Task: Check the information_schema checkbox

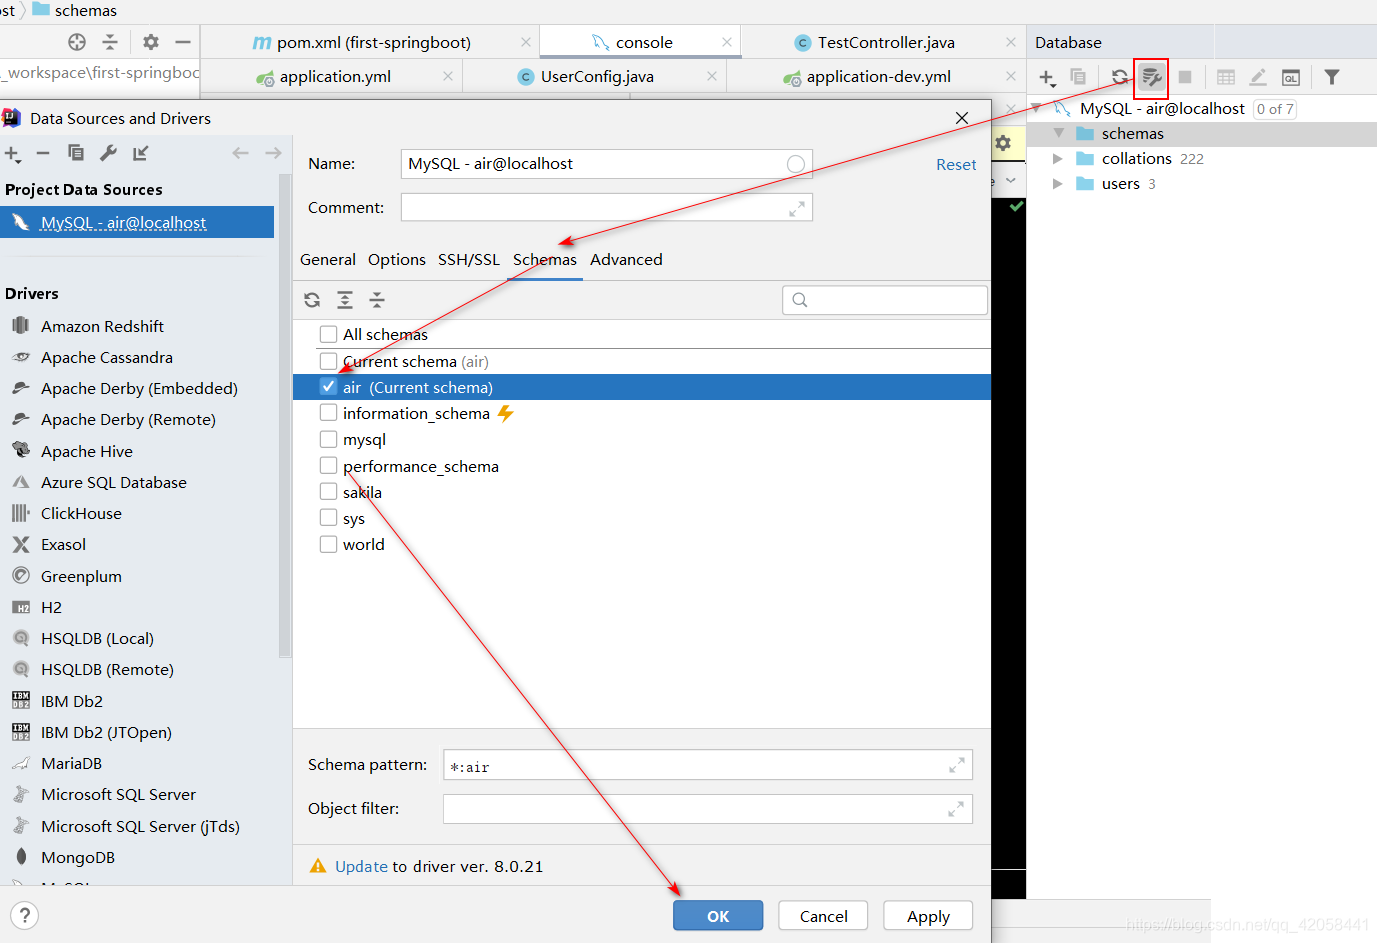Action: (328, 413)
